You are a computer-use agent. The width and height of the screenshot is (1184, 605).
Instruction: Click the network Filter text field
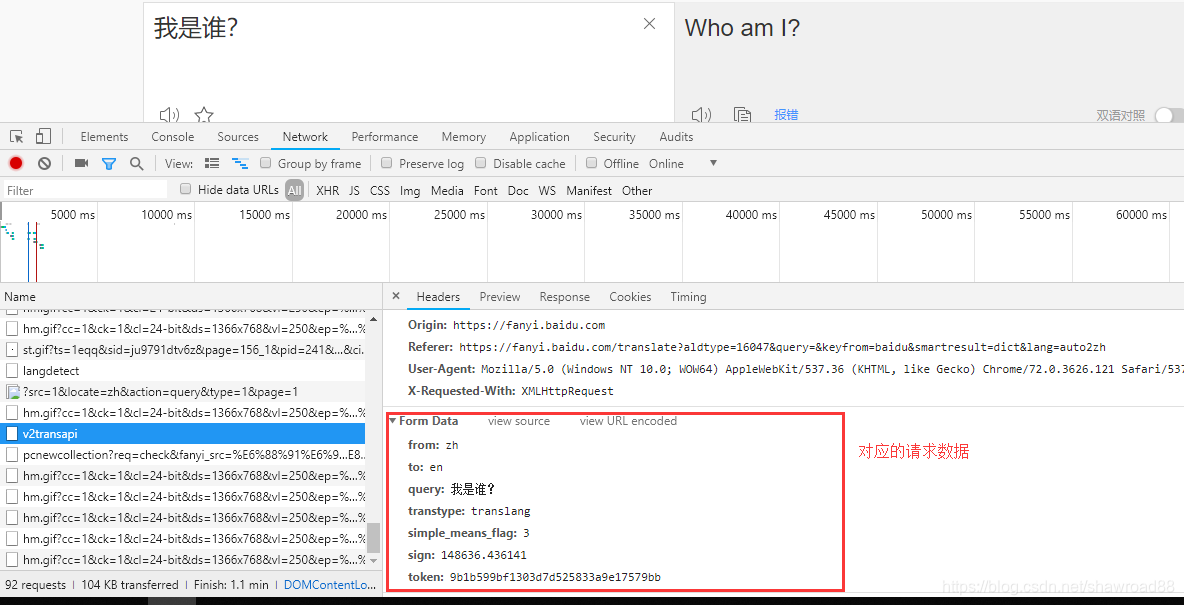[x=85, y=190]
